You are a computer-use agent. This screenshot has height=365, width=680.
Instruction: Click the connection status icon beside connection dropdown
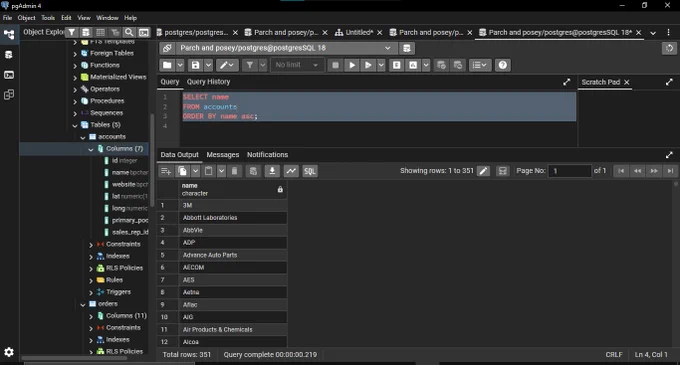point(167,48)
